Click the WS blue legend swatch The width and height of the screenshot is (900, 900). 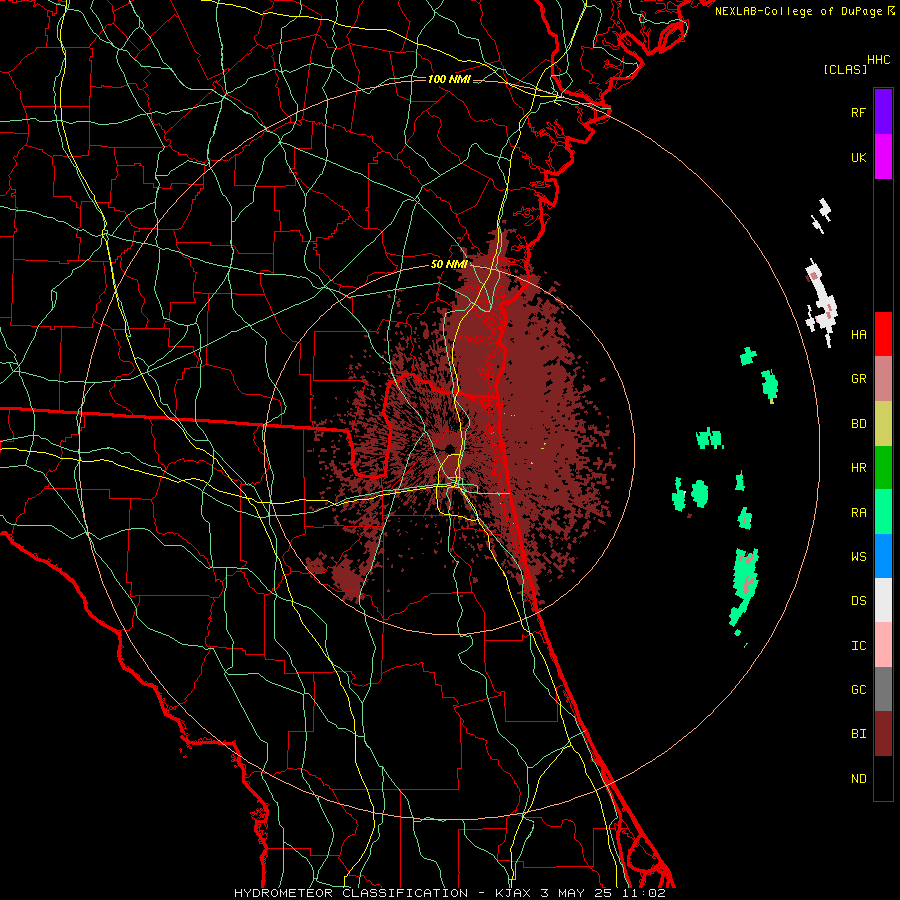point(883,556)
